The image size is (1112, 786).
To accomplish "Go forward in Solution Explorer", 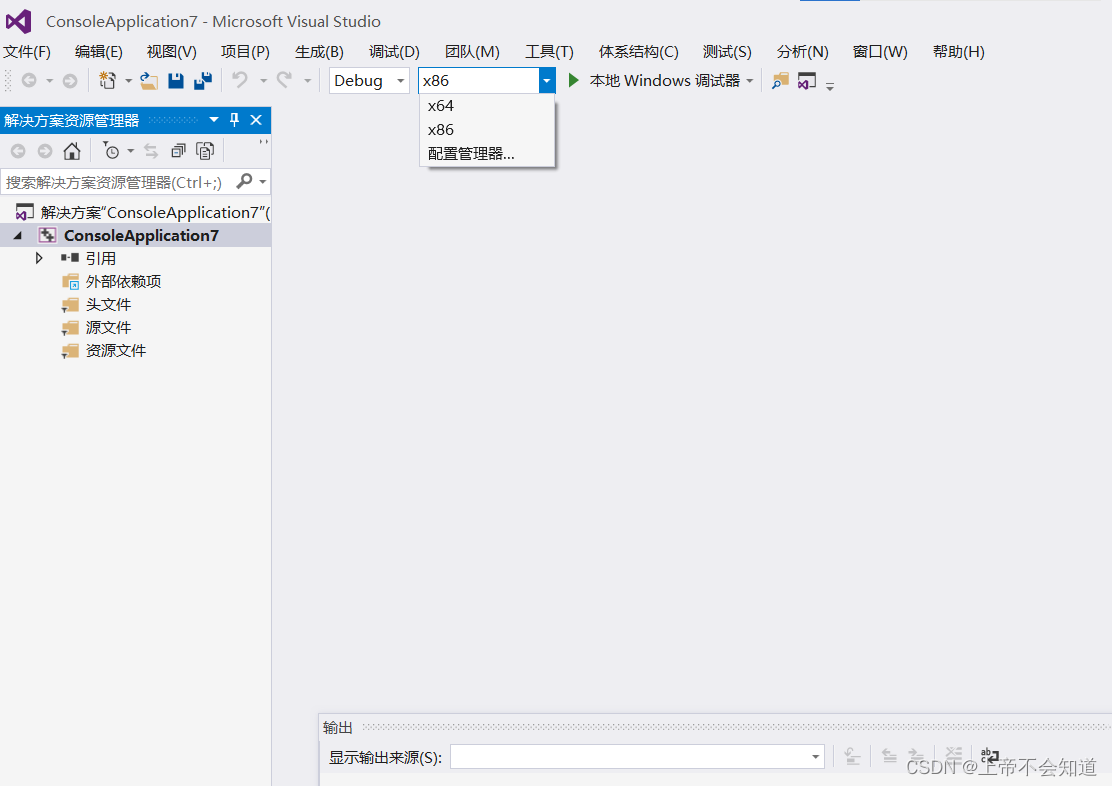I will [45, 151].
